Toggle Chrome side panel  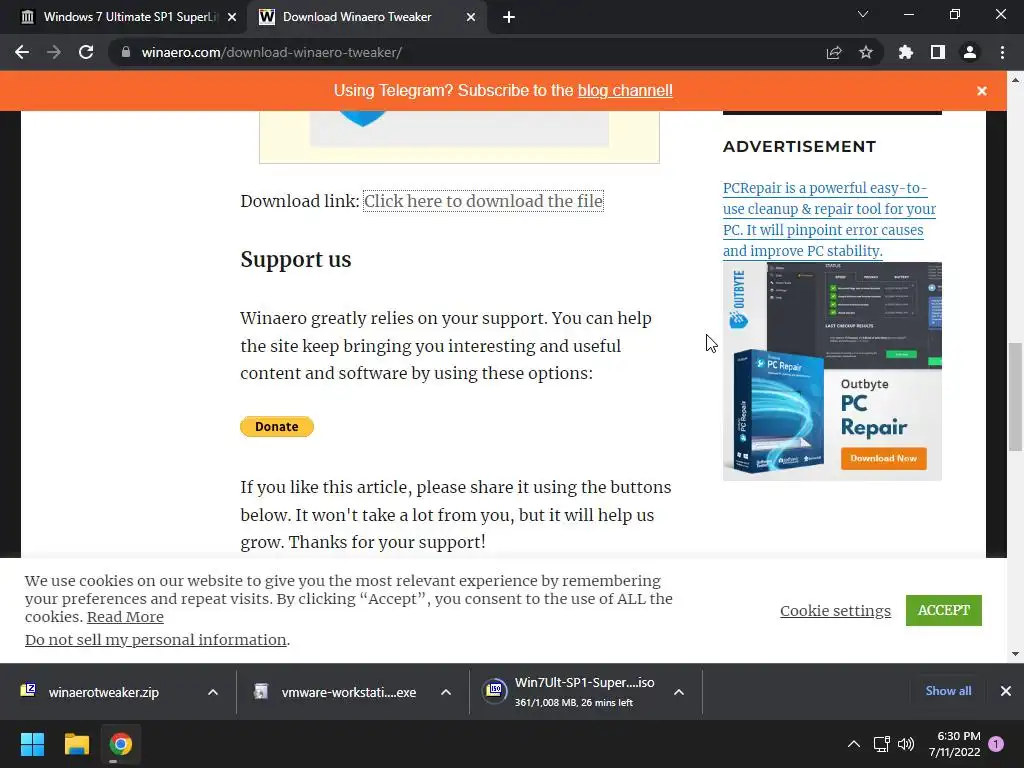[x=938, y=52]
